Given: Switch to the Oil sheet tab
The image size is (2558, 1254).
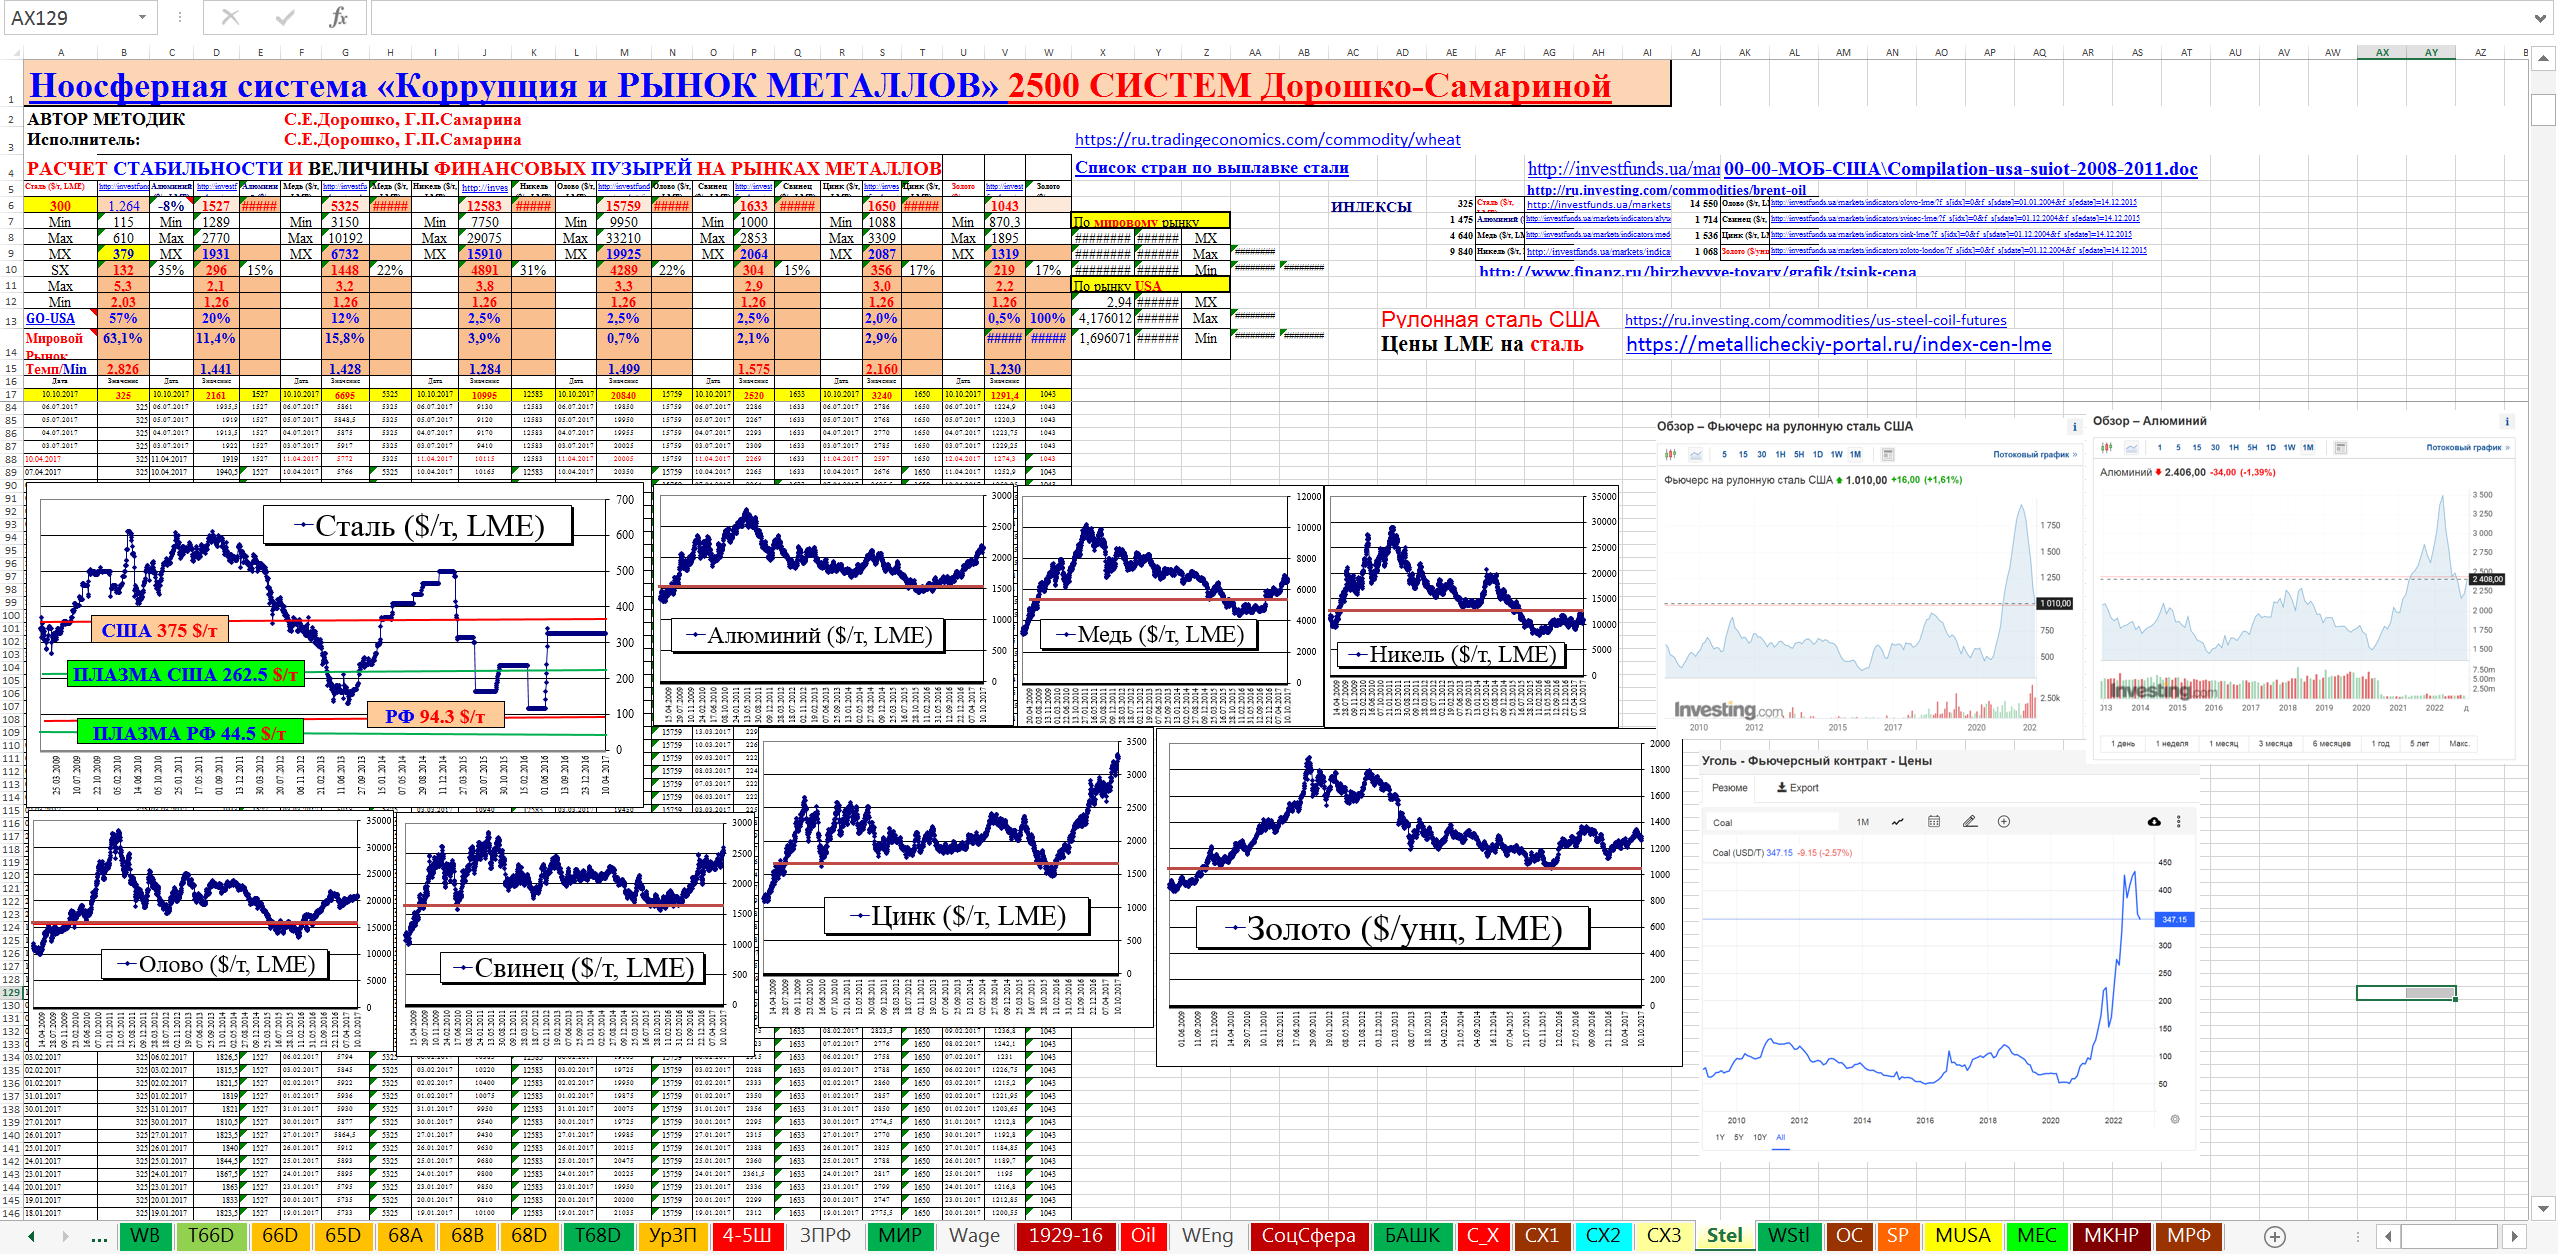Looking at the screenshot, I should [1143, 1235].
